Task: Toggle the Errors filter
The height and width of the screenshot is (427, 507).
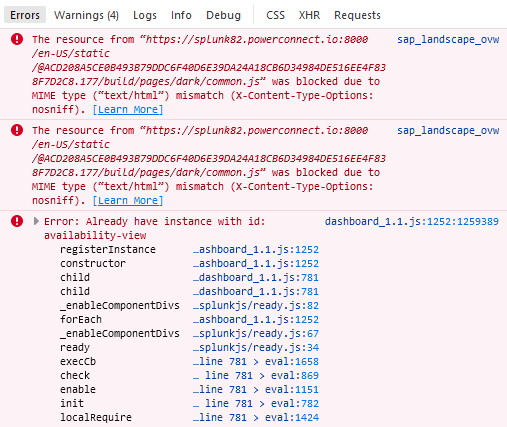Action: click(25, 15)
